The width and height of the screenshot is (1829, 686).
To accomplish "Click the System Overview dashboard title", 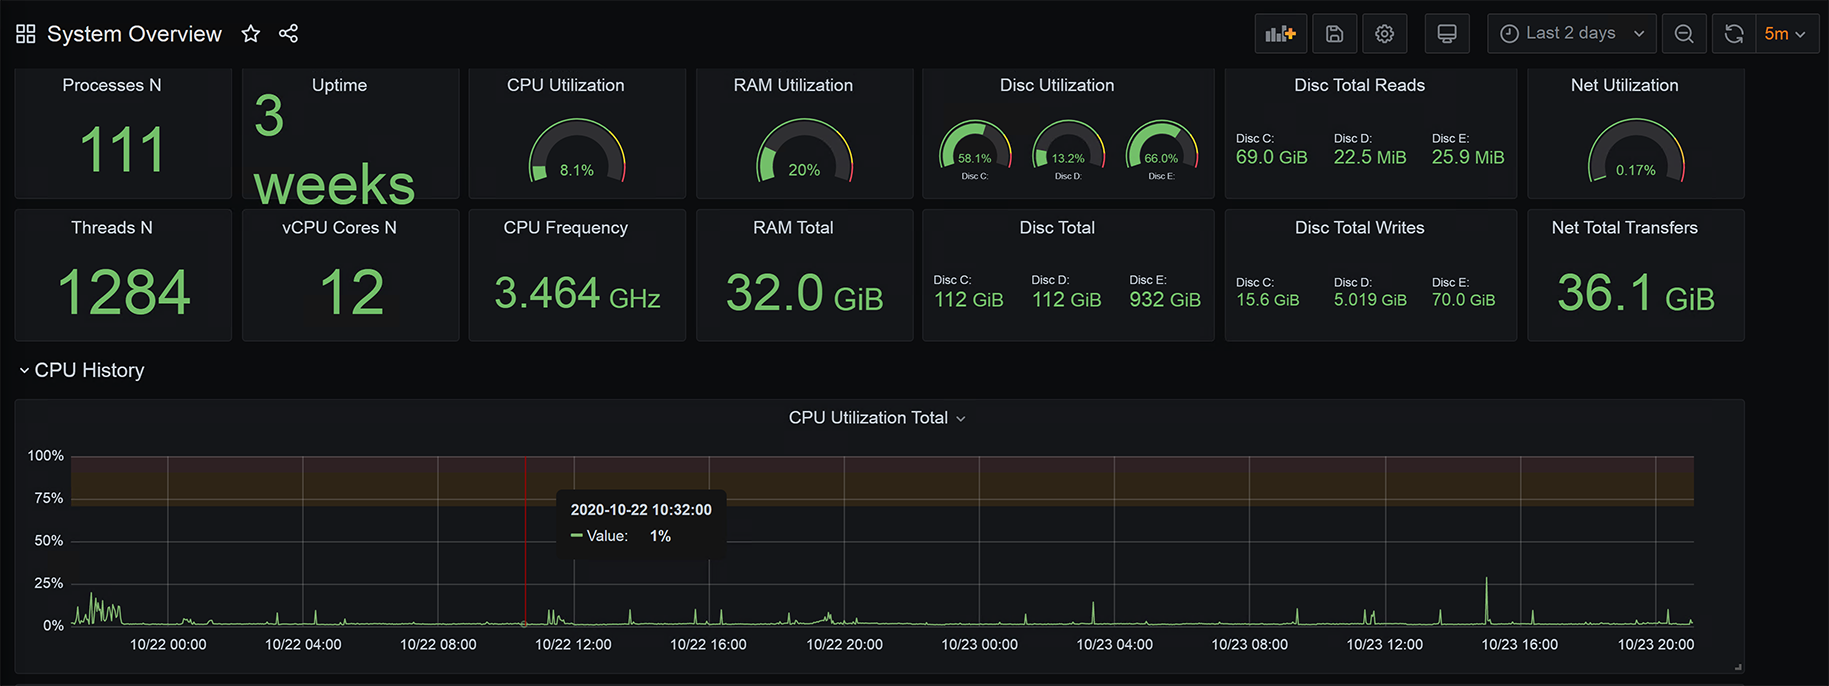I will [134, 34].
